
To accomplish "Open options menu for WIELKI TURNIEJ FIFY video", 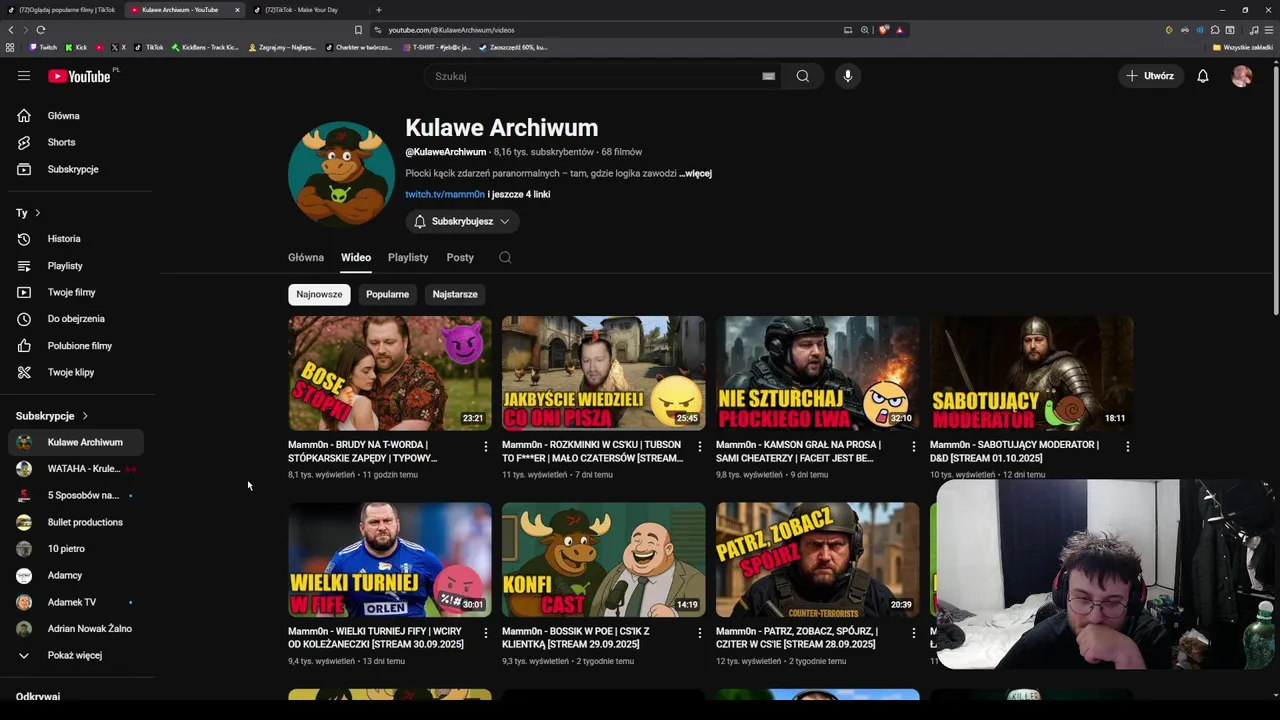I will tap(486, 633).
